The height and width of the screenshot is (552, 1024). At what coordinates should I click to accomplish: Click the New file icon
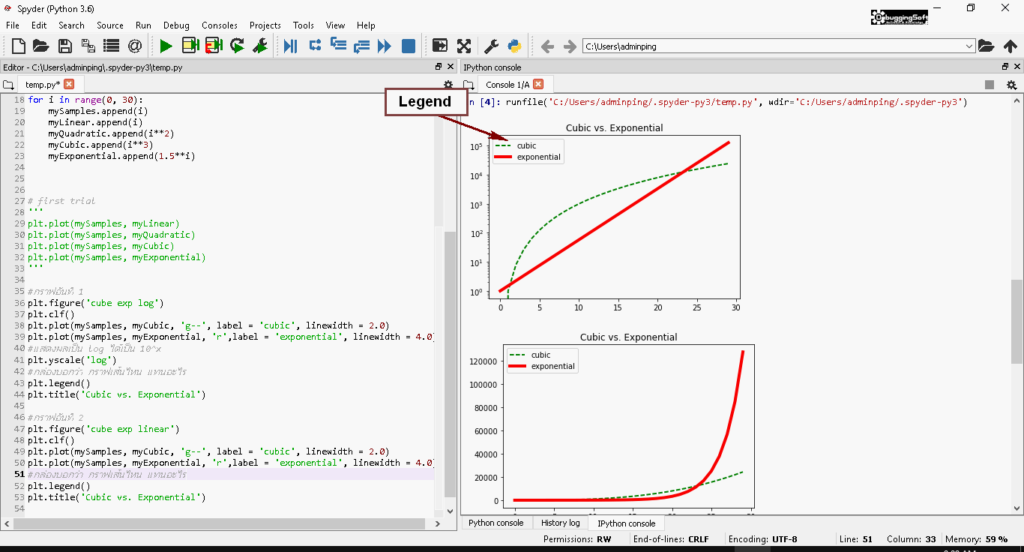[x=18, y=46]
